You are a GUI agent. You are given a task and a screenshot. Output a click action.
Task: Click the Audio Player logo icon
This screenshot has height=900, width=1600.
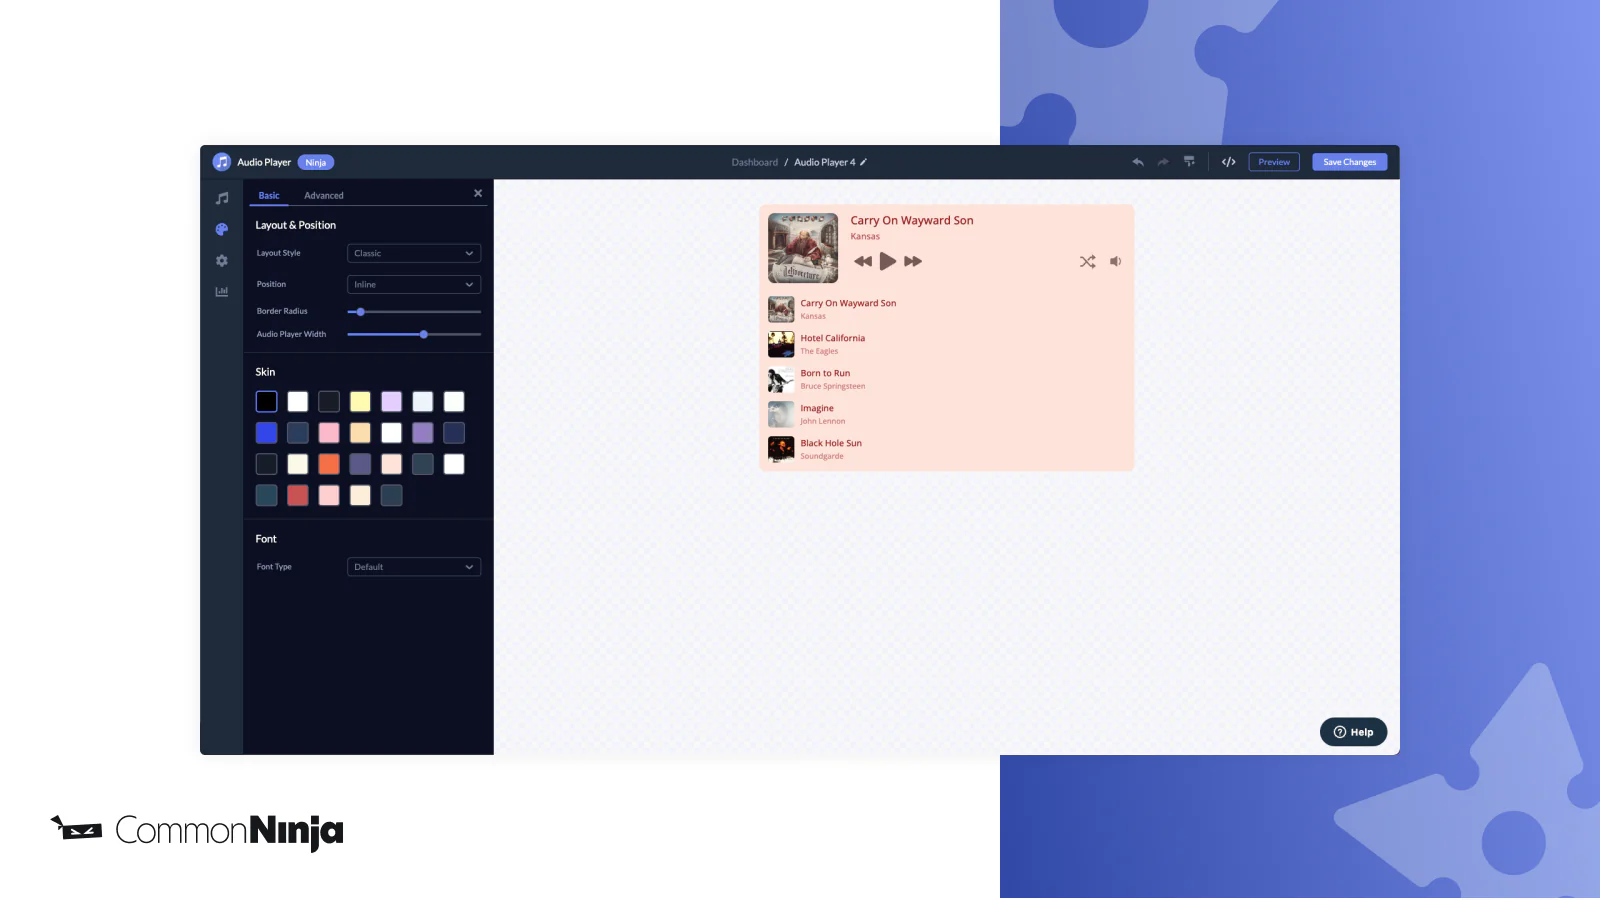(222, 162)
